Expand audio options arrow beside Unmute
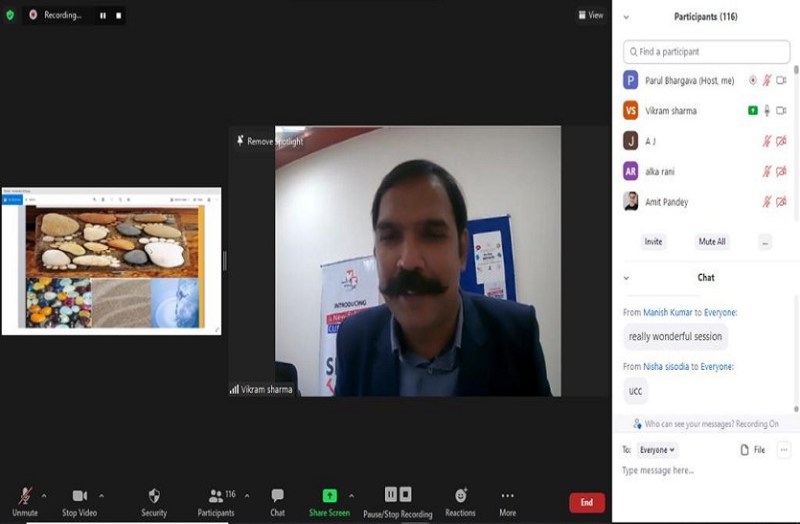The image size is (800, 524). pyautogui.click(x=44, y=495)
